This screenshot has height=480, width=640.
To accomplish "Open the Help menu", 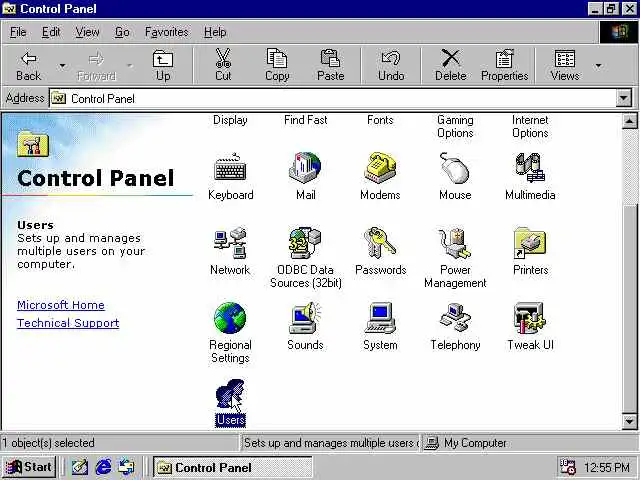I will coord(215,32).
